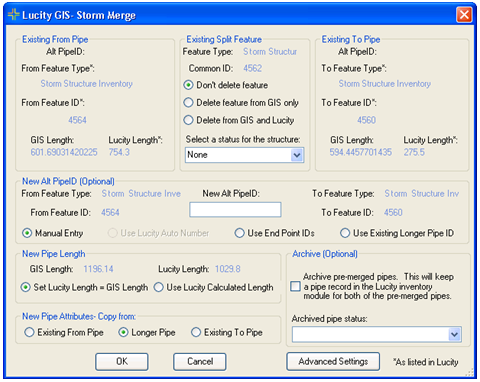Click new Lucity Length value 1029.8
480x382 pixels.
(x=228, y=269)
